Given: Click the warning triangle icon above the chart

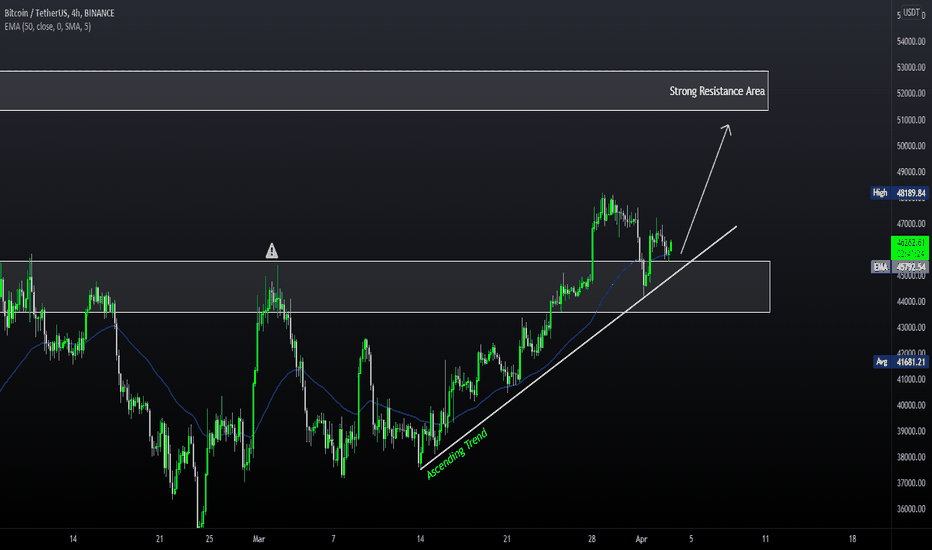Looking at the screenshot, I should tap(272, 251).
